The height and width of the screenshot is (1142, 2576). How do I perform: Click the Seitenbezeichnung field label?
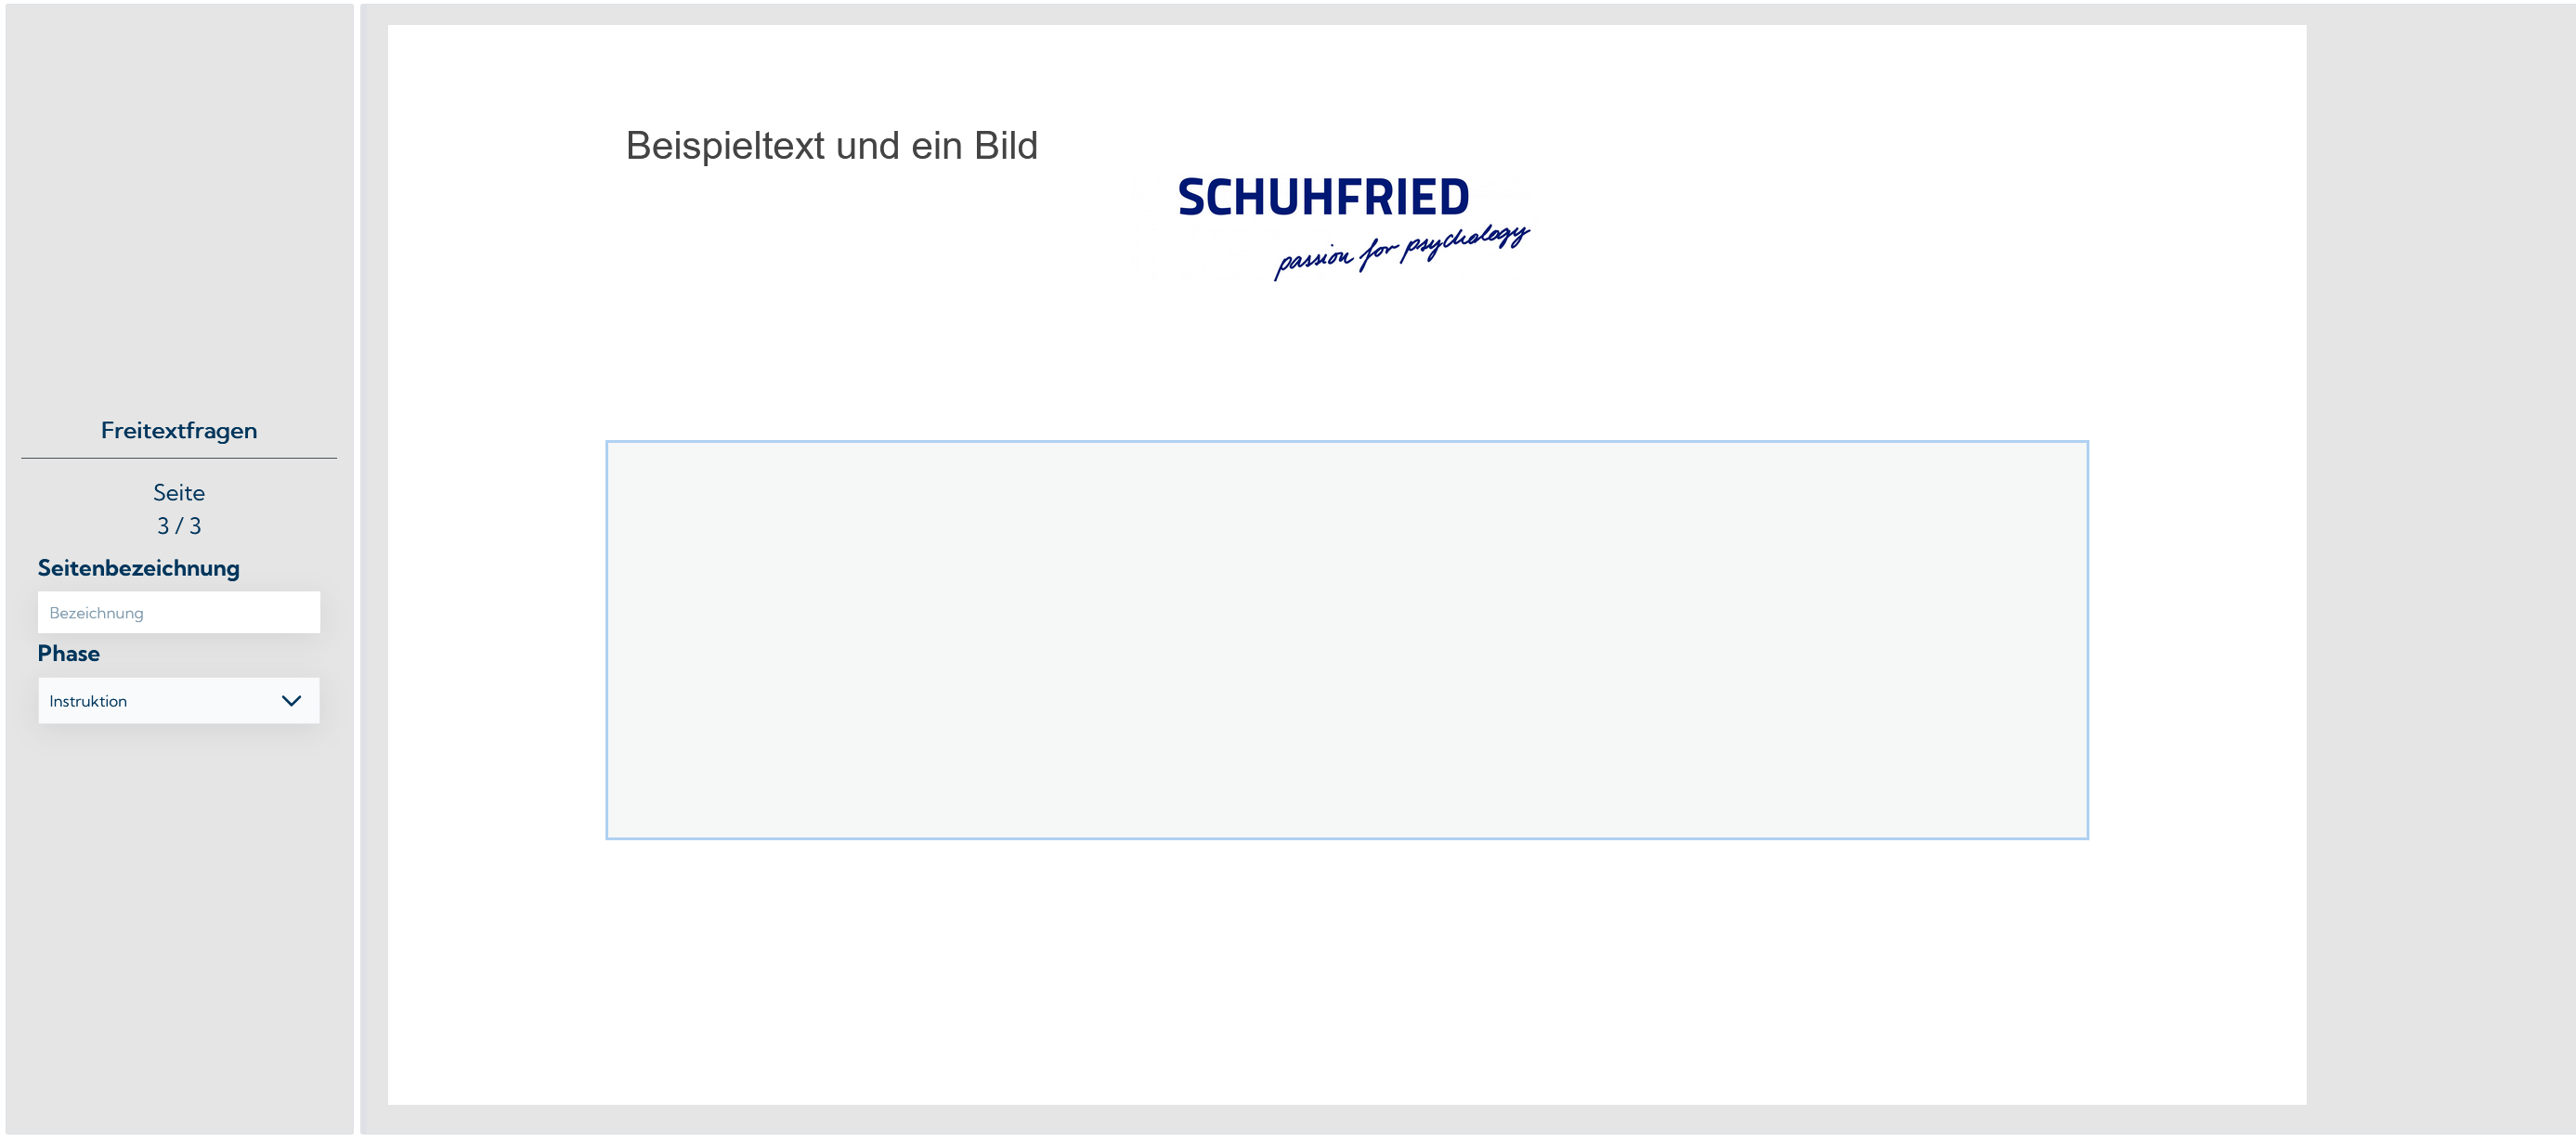pos(138,568)
